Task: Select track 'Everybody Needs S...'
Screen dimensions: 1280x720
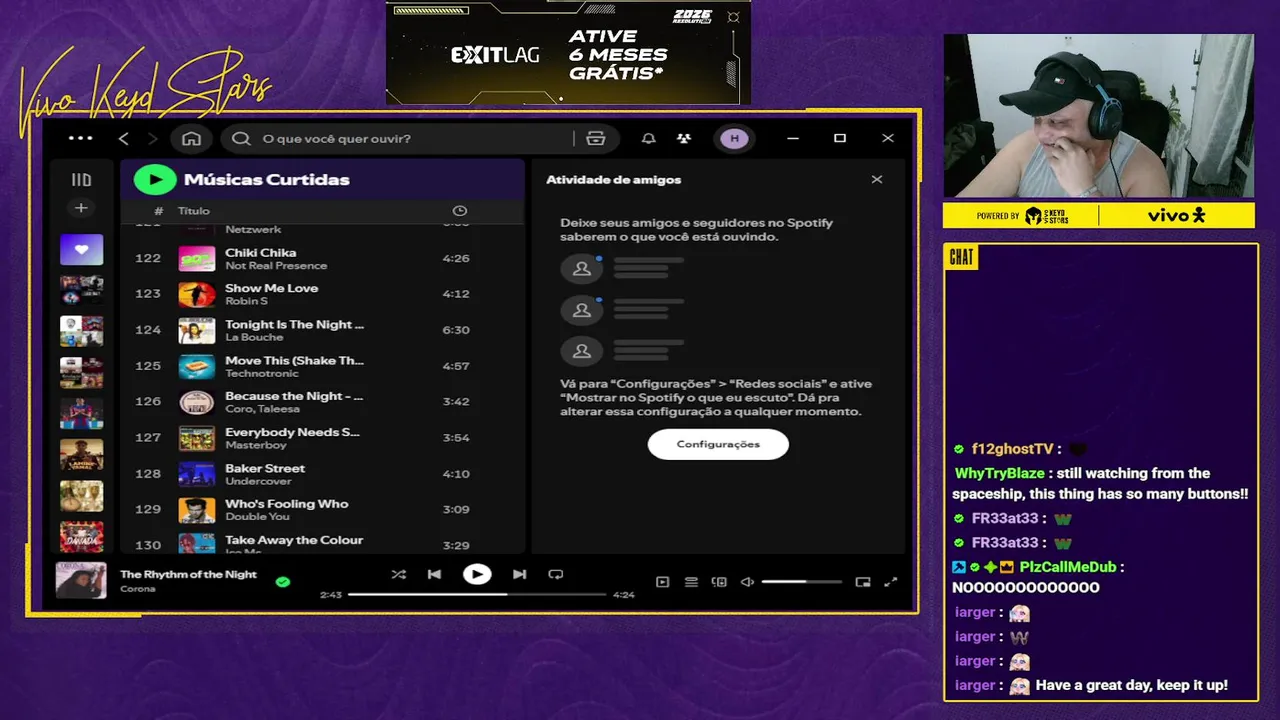Action: pos(292,432)
